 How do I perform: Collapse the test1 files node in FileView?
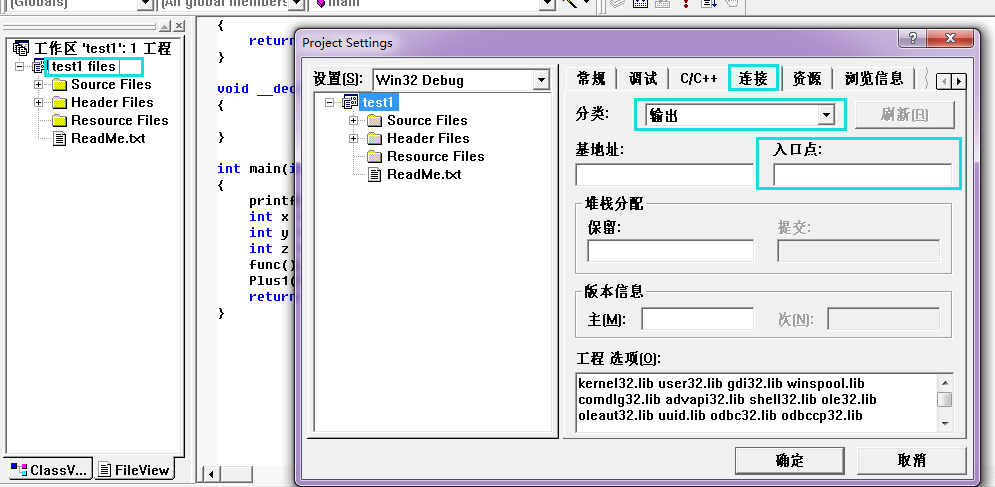(20, 67)
